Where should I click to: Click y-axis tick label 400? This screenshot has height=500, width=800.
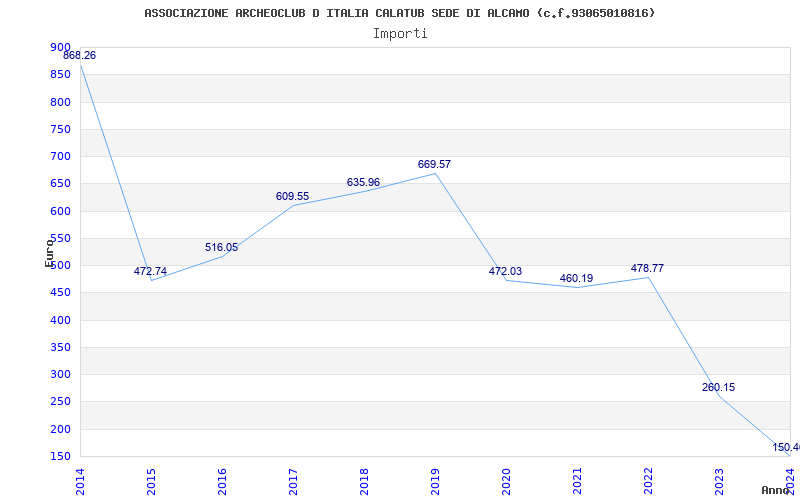tap(60, 320)
